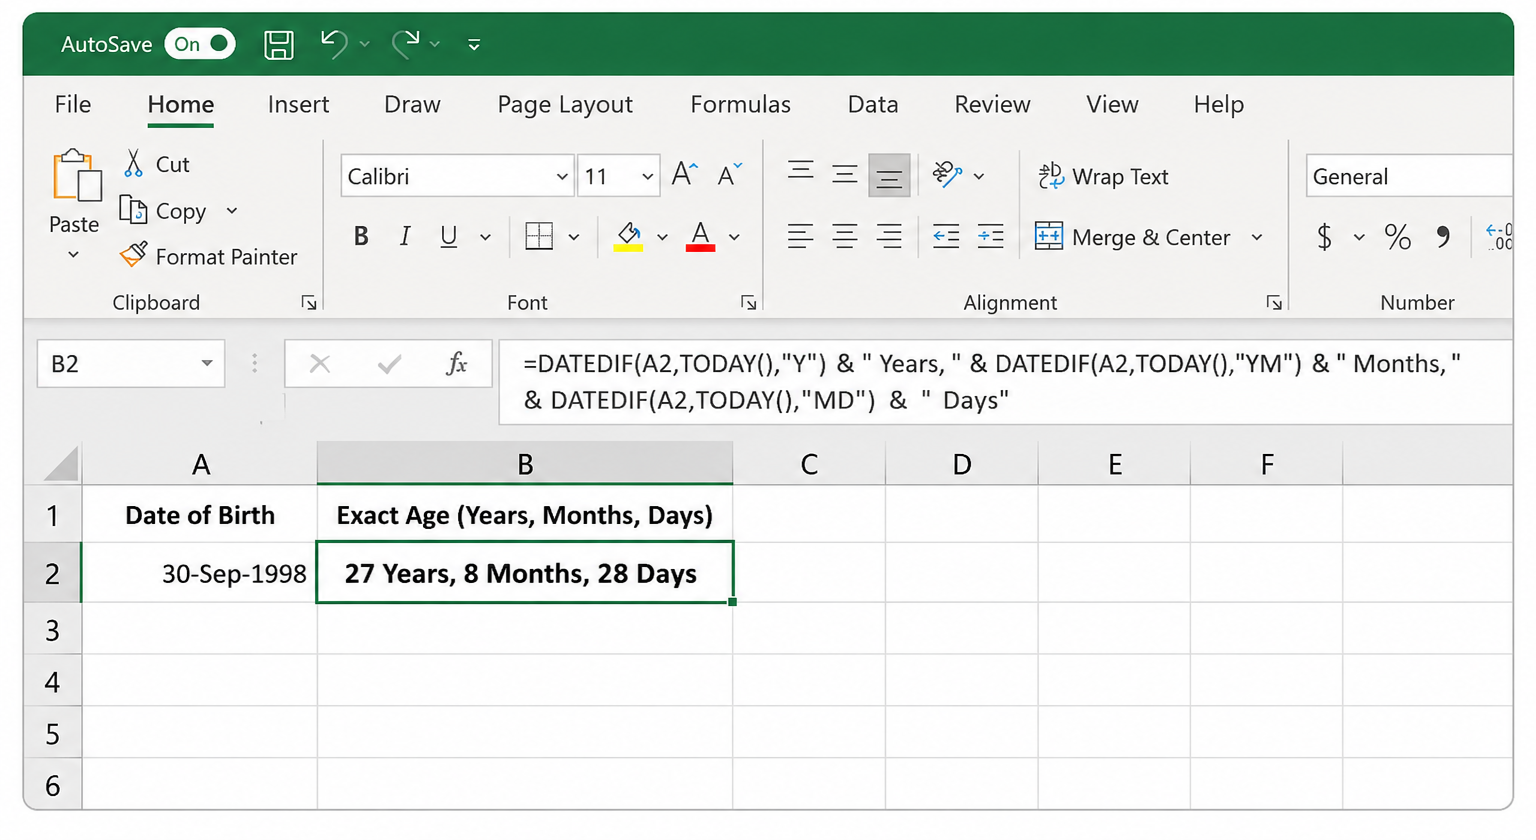Click the Percent Style icon
The height and width of the screenshot is (840, 1536).
(1398, 237)
